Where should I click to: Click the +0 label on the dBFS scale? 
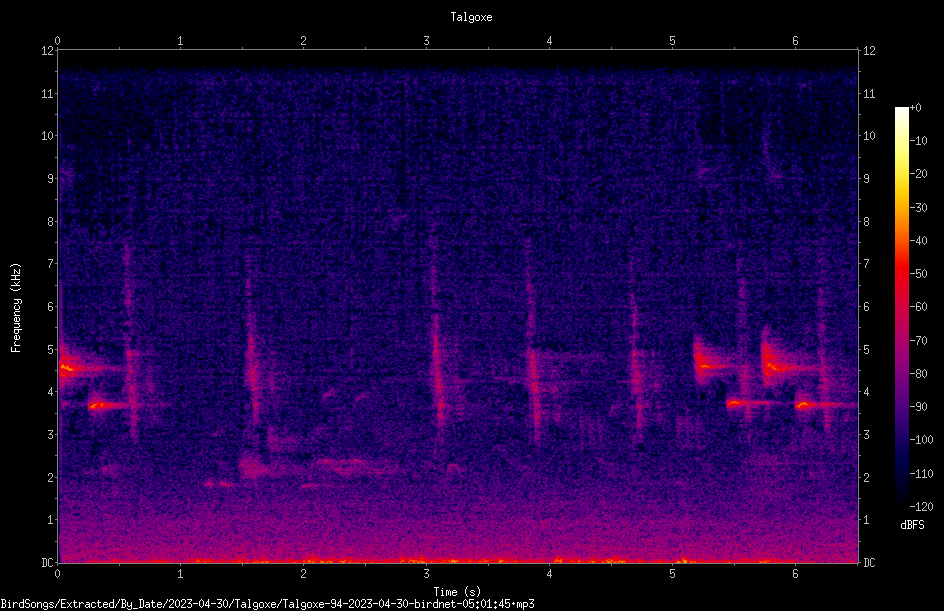click(915, 108)
